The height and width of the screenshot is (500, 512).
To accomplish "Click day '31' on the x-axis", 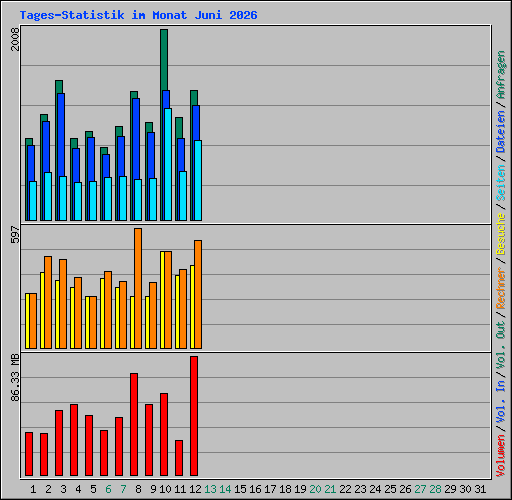I will coord(480,489).
